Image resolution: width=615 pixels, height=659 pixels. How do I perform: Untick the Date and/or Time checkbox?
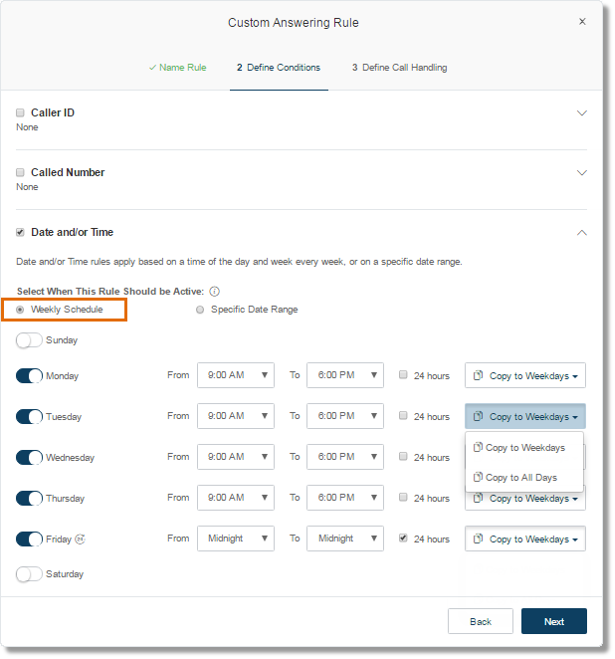coord(20,232)
